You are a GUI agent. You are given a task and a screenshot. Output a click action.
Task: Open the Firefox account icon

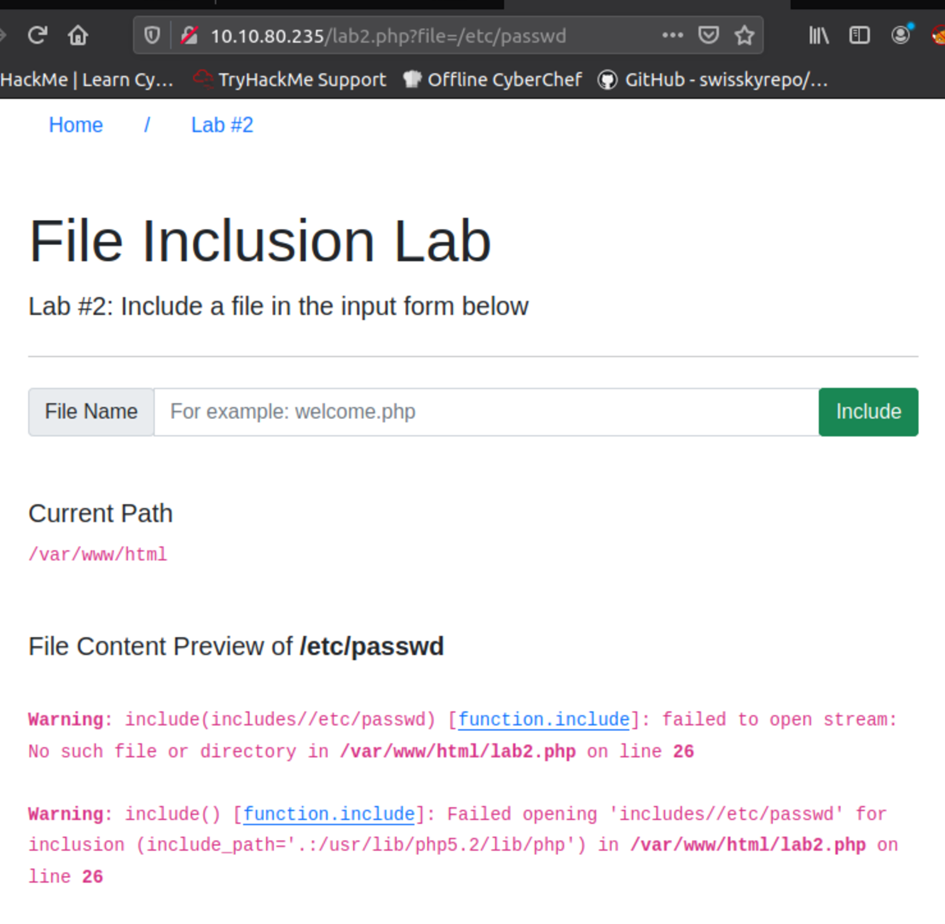[900, 36]
